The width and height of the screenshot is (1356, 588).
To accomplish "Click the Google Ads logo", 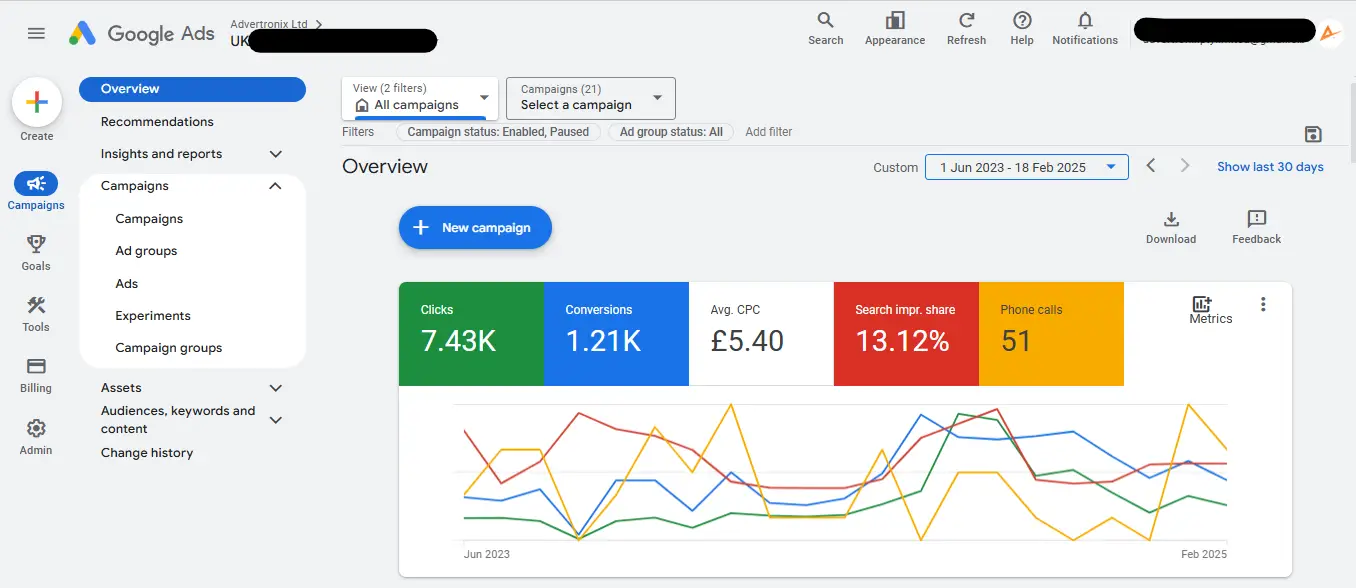I will (x=142, y=33).
